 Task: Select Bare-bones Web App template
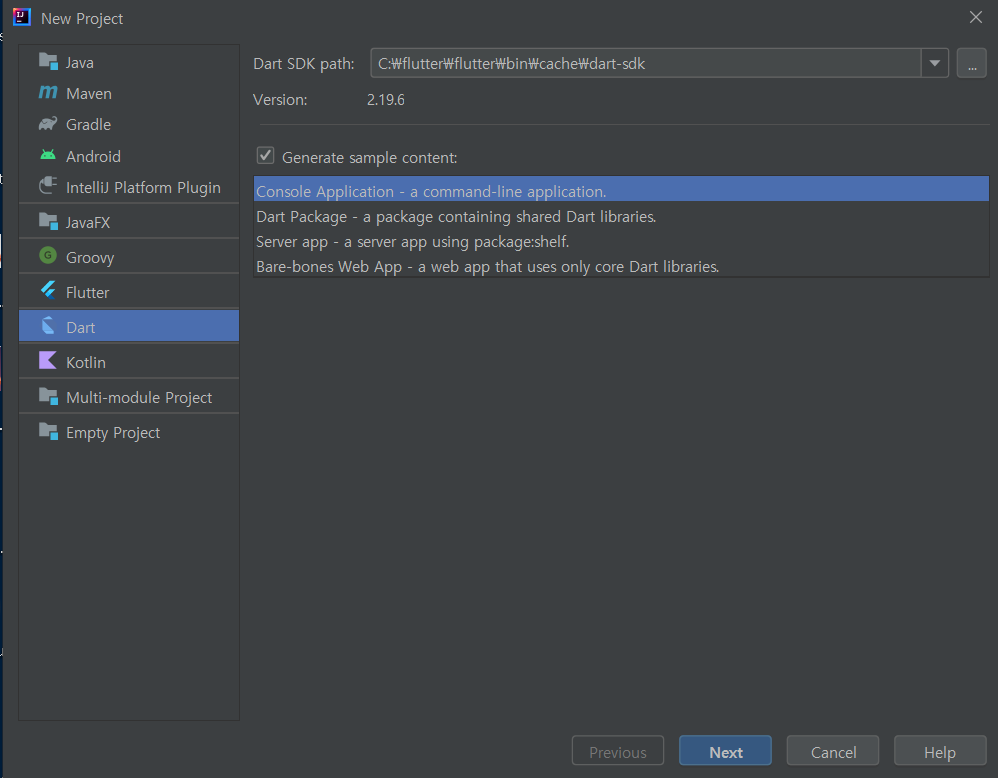click(x=621, y=266)
